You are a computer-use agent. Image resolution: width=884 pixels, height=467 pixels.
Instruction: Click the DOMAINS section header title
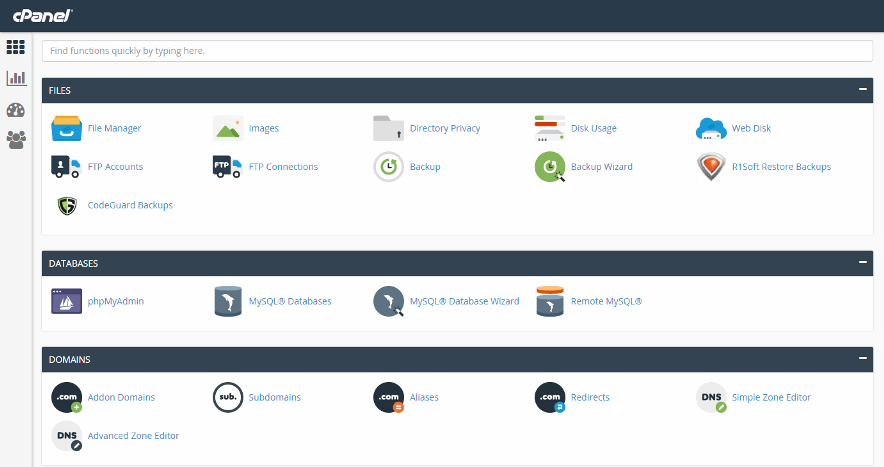click(x=69, y=359)
